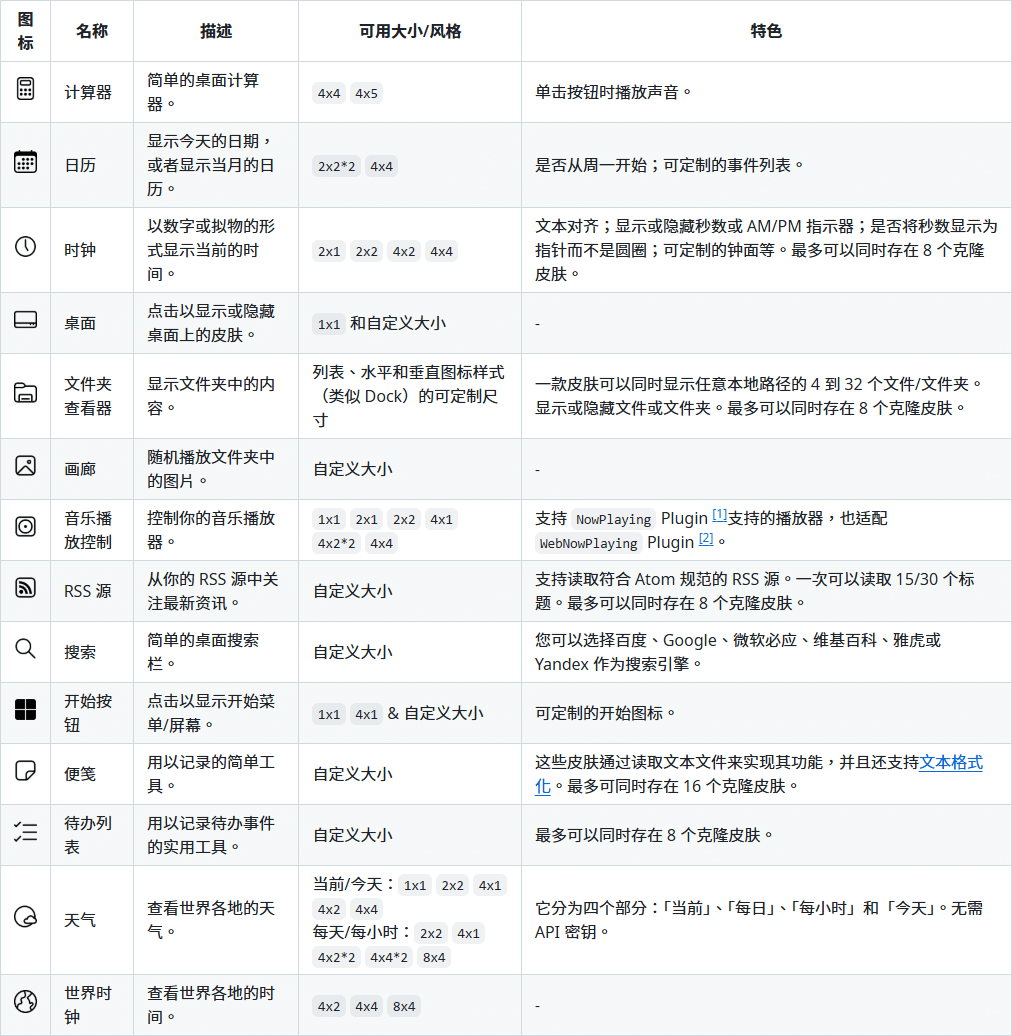The width and height of the screenshot is (1012, 1036).
Task: Click the calendar icon beside 日历
Action: click(x=25, y=162)
